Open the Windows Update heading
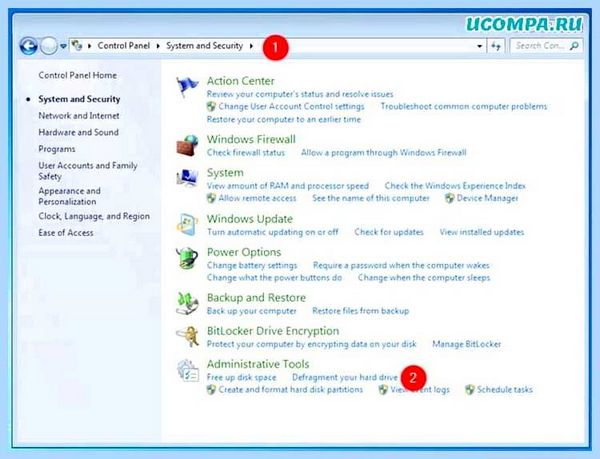This screenshot has height=459, width=600. [x=250, y=219]
